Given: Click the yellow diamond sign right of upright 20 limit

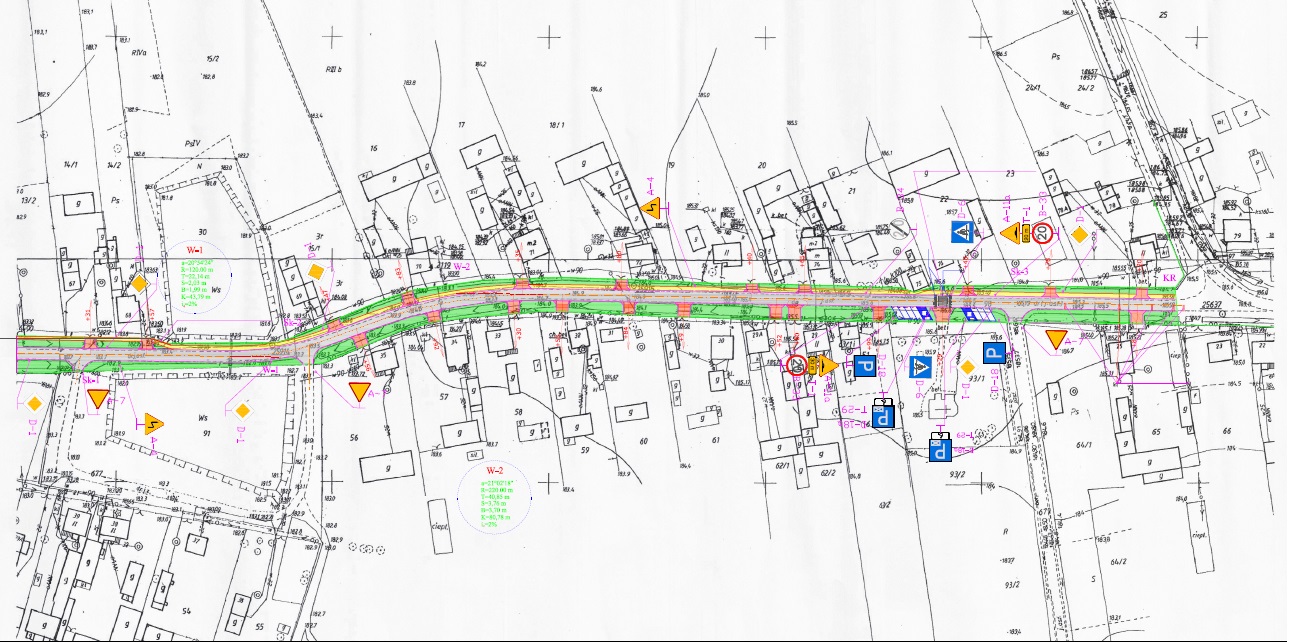Looking at the screenshot, I should click(1080, 234).
